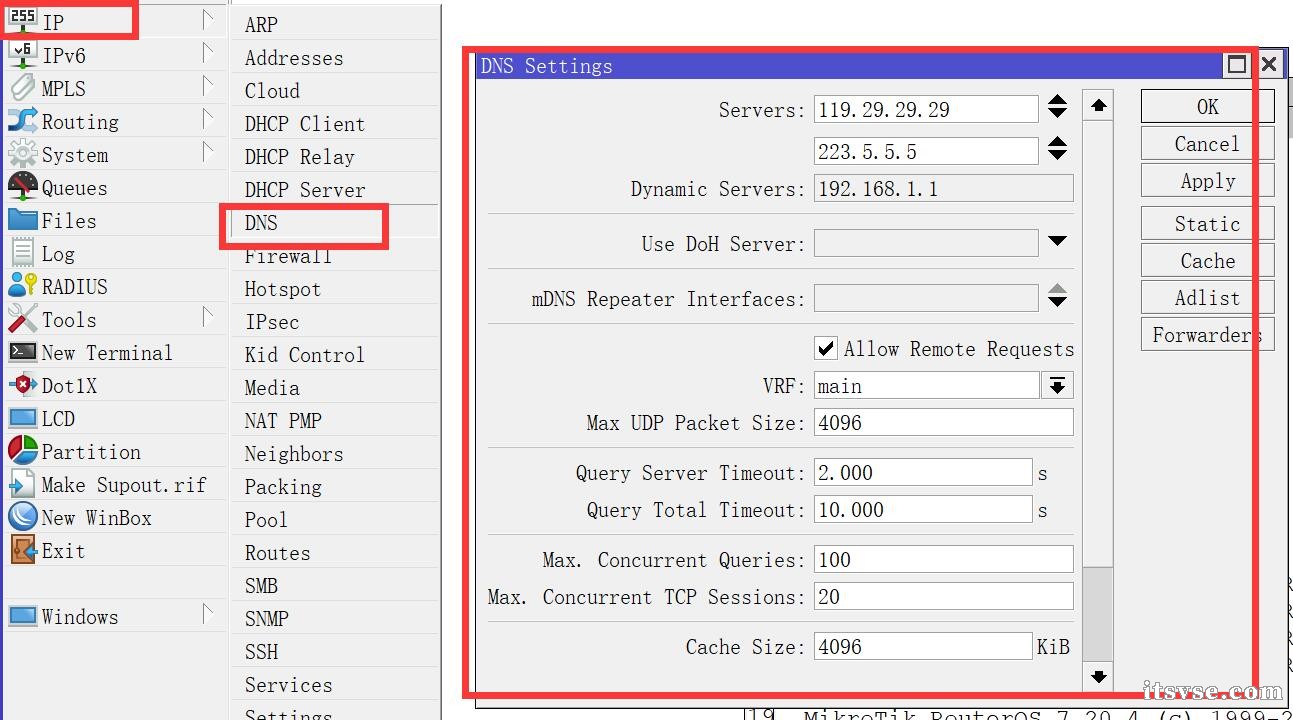Toggle Allow Remote Requests checkbox
The image size is (1293, 720).
[826, 348]
